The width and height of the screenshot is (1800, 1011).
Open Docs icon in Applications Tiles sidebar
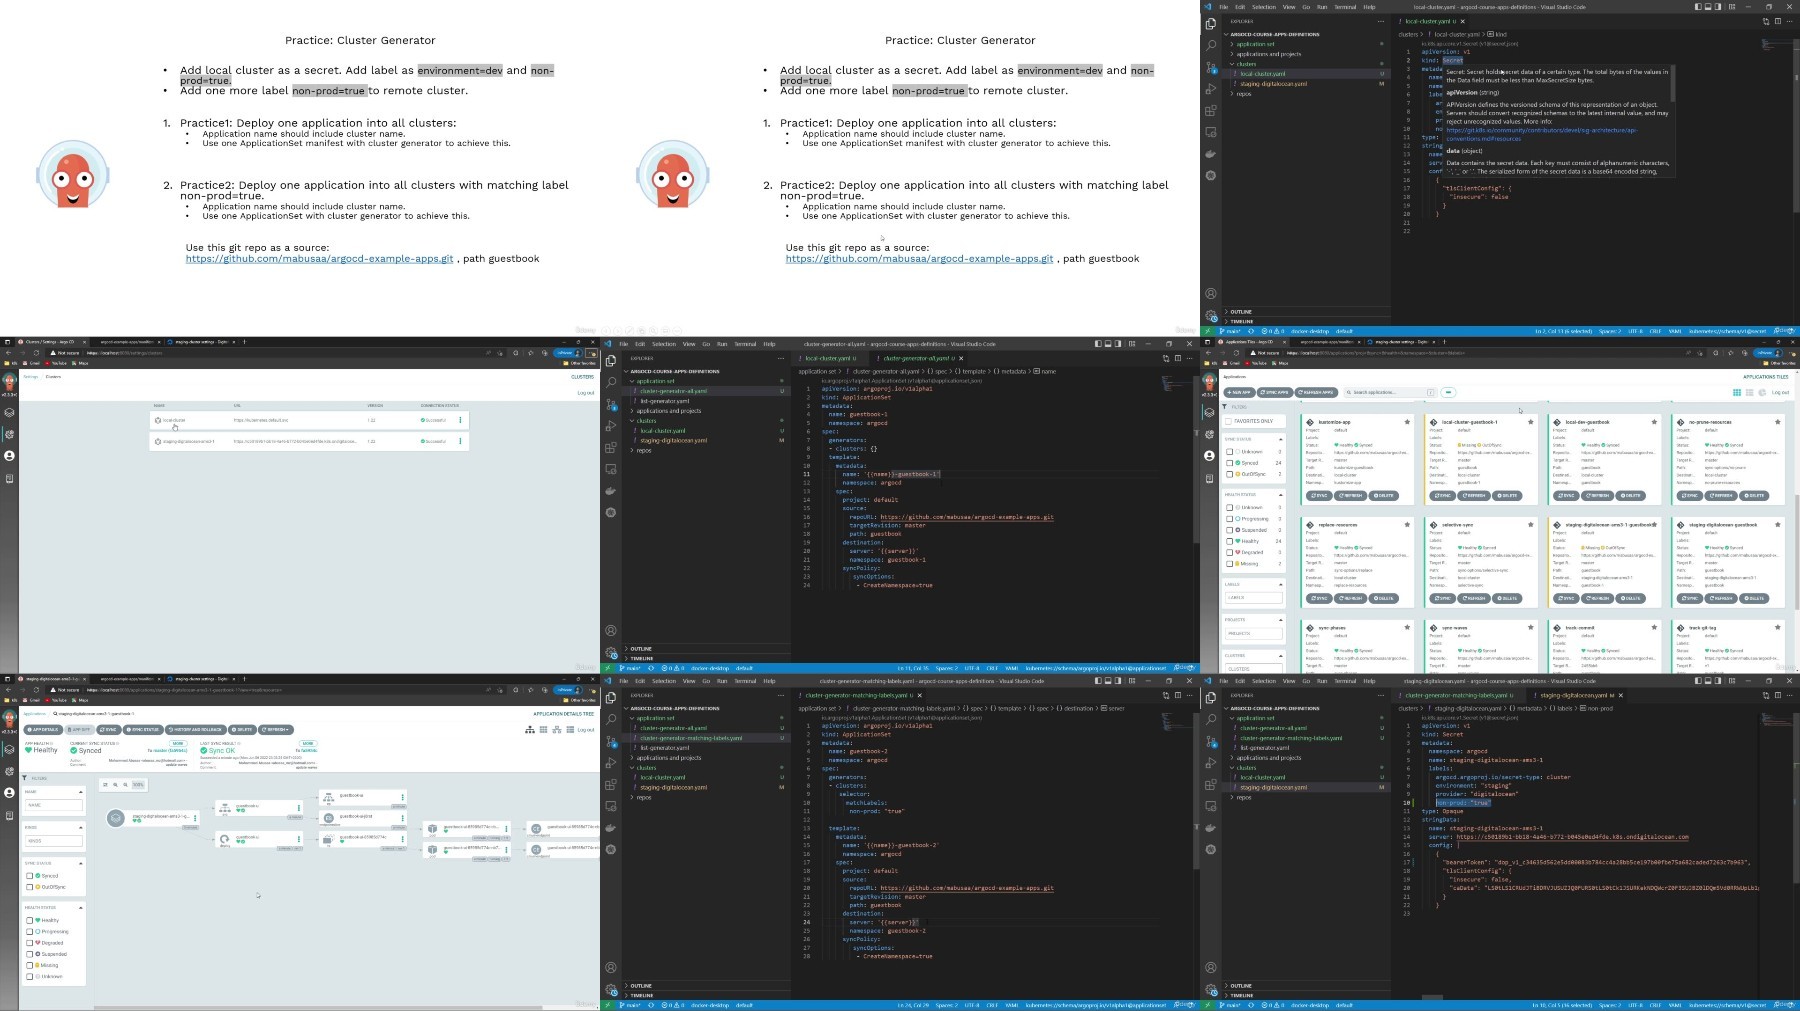point(1210,479)
